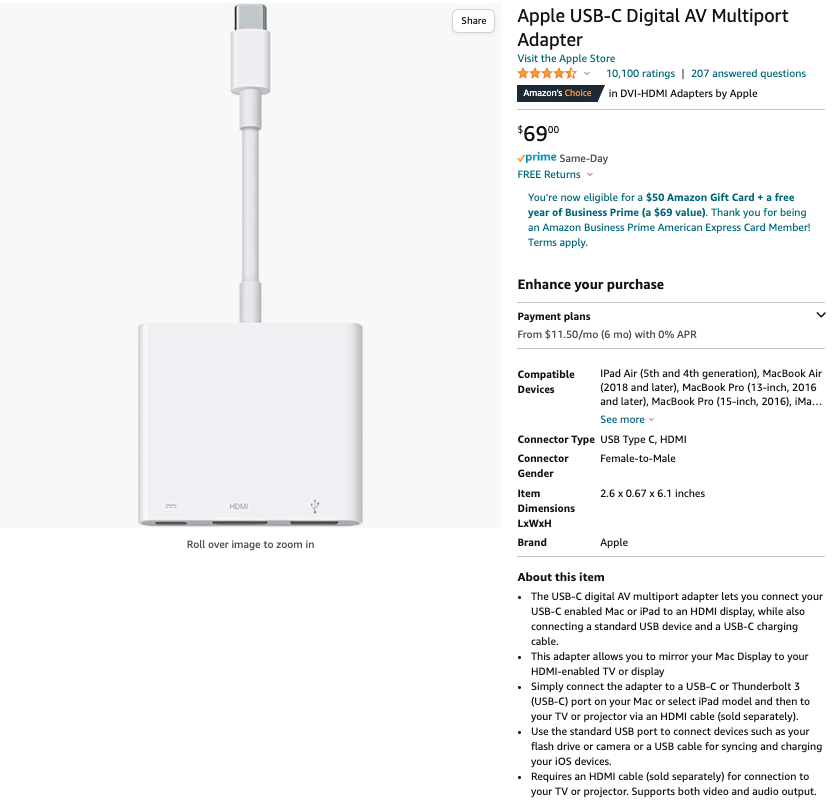Click the Amazon's Choice badge

point(560,93)
